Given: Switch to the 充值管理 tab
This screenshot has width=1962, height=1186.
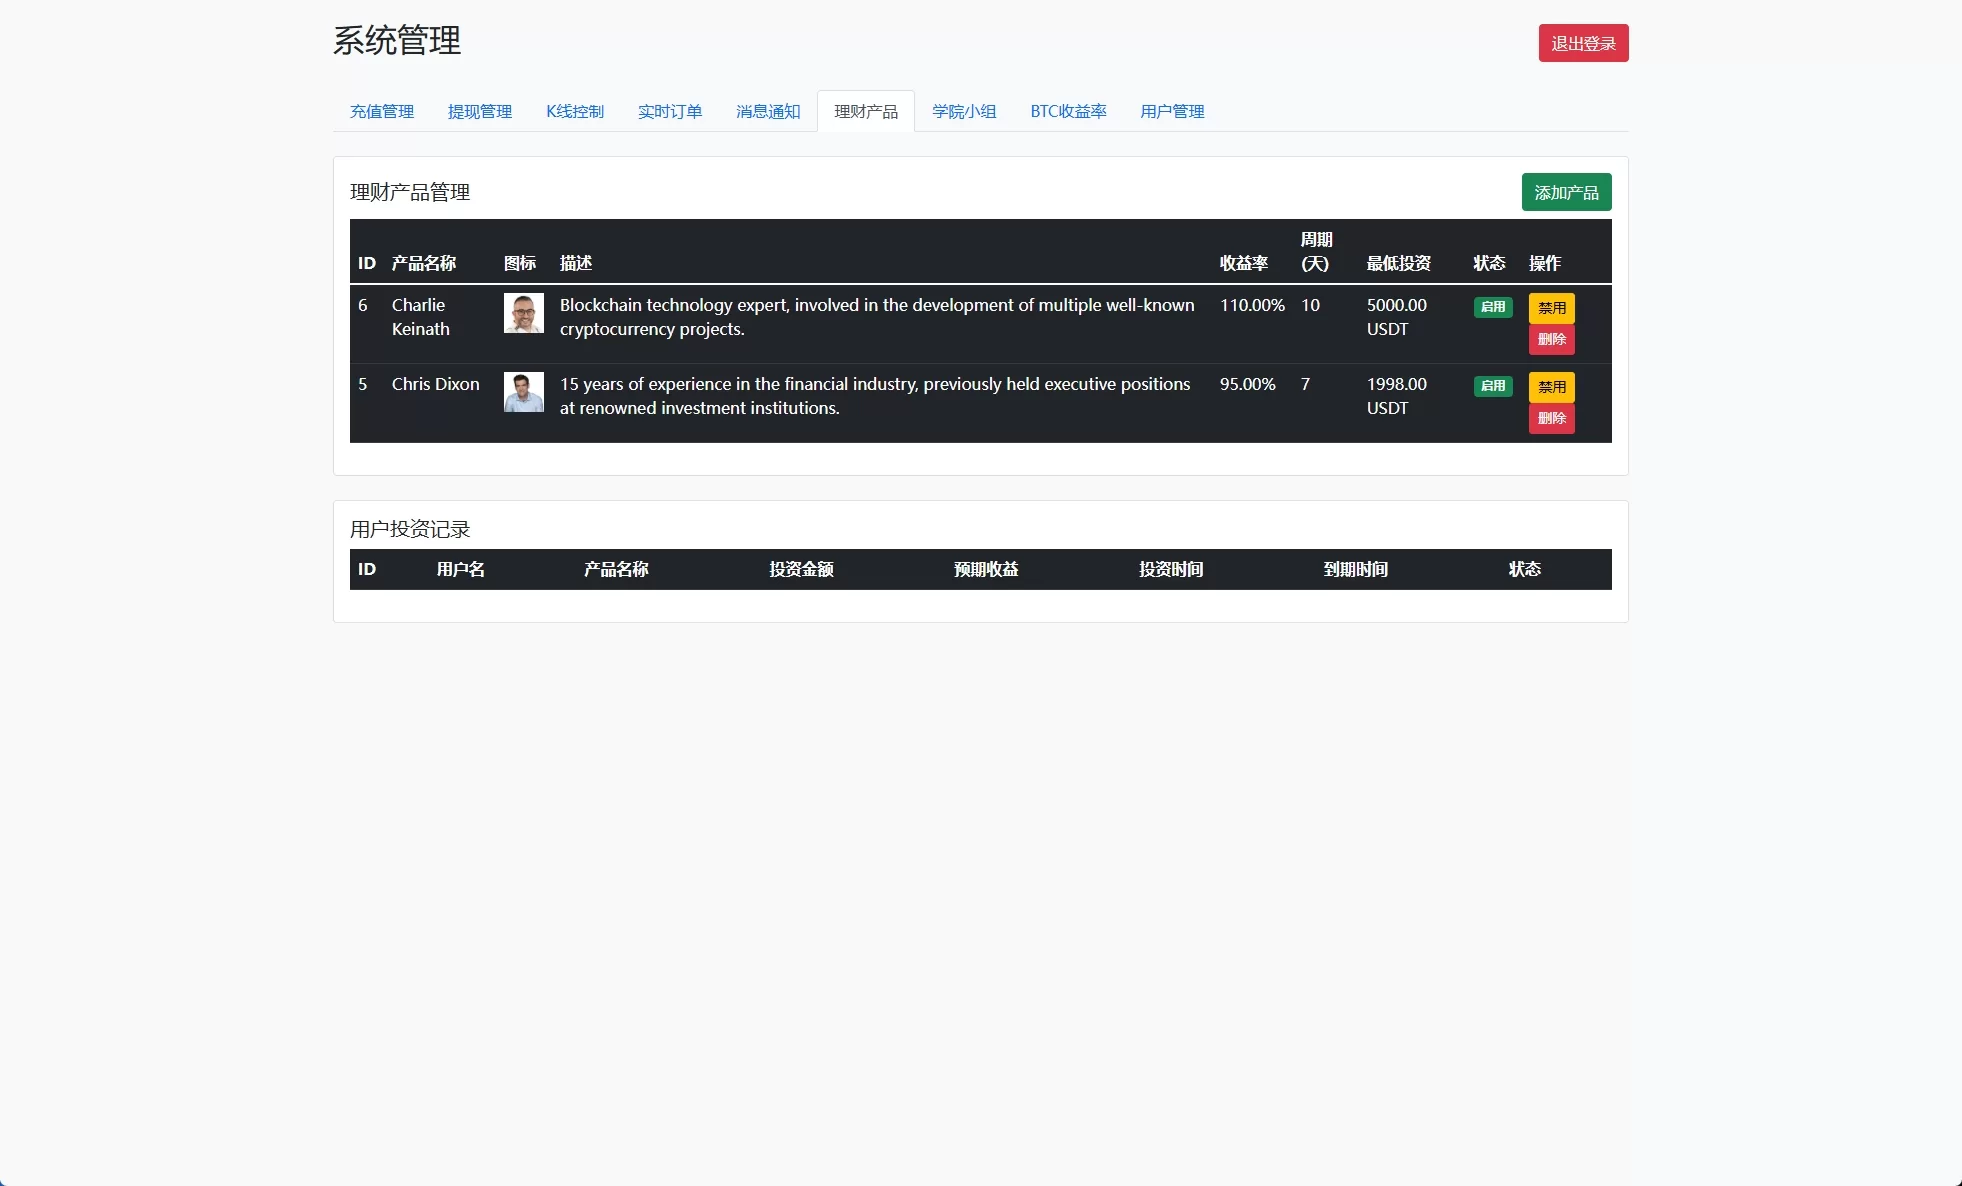Looking at the screenshot, I should pyautogui.click(x=381, y=112).
